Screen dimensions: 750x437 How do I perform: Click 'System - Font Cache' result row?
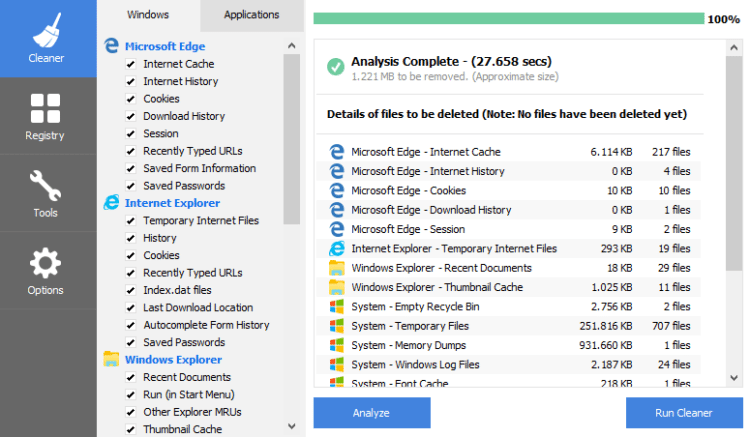click(508, 382)
